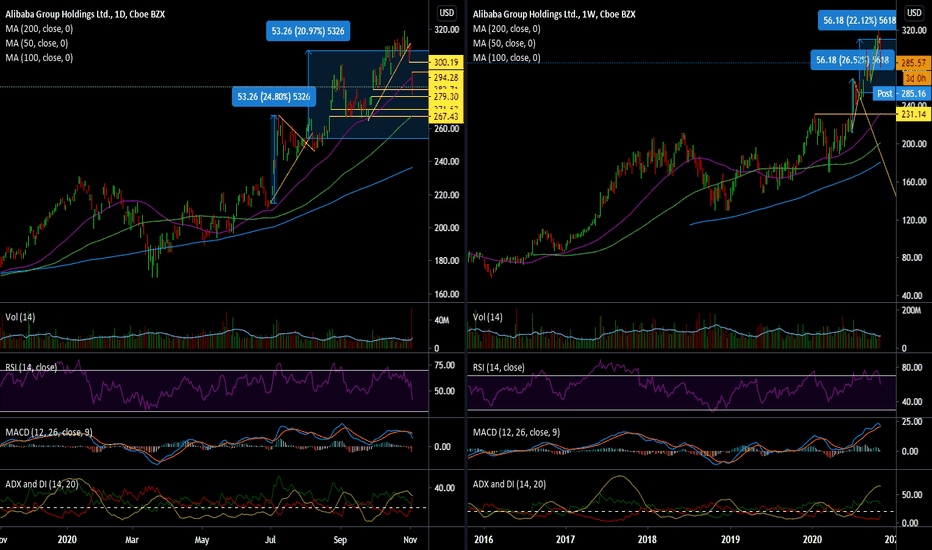Select MA (50, close, 0) on daily chart

(x=37, y=43)
